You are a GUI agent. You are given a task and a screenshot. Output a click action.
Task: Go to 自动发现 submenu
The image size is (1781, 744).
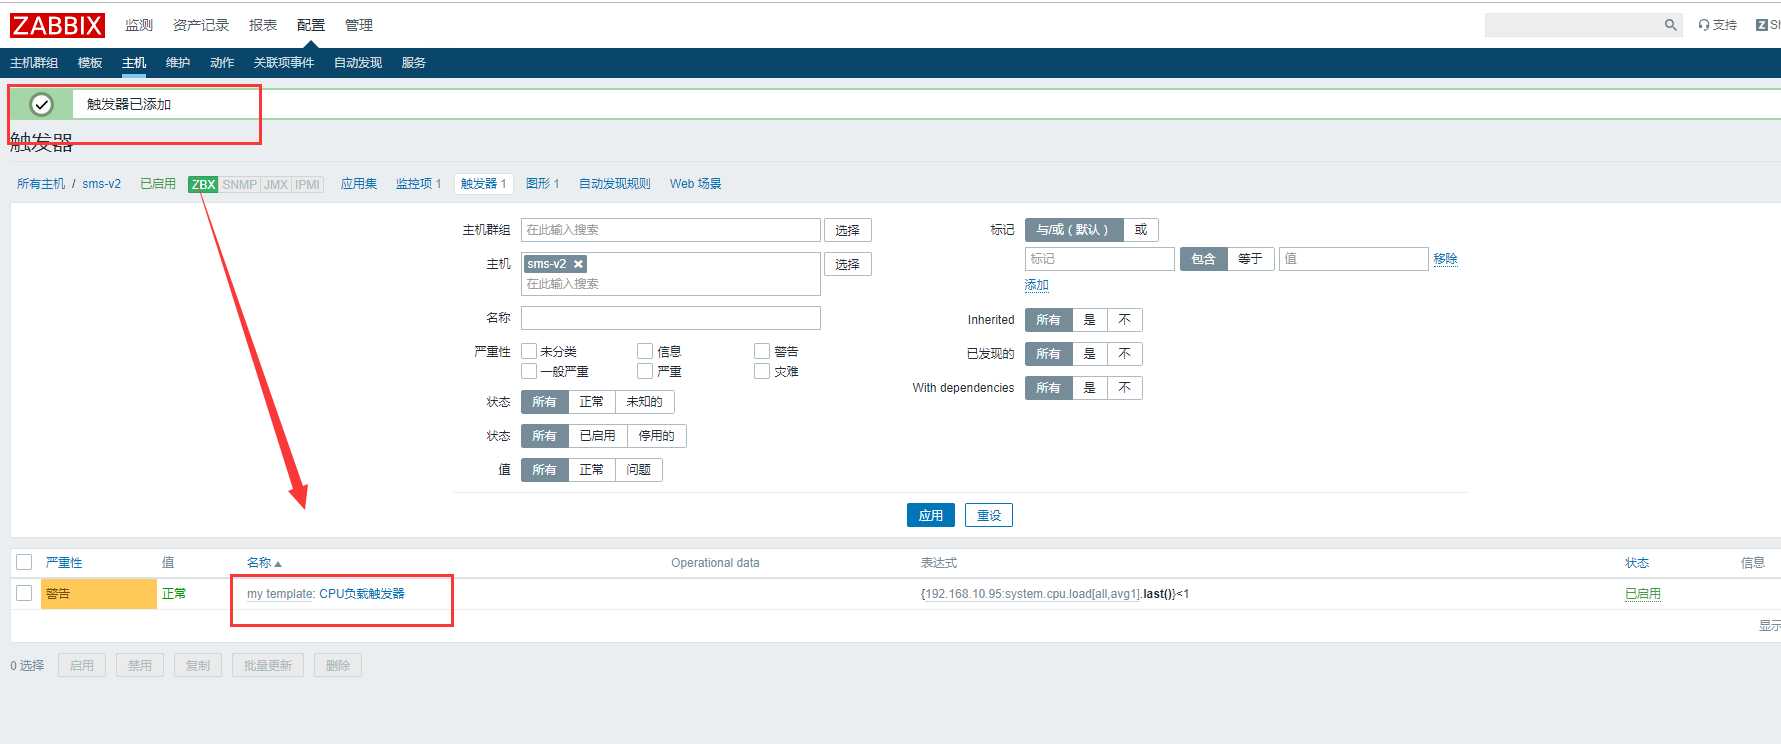(358, 62)
